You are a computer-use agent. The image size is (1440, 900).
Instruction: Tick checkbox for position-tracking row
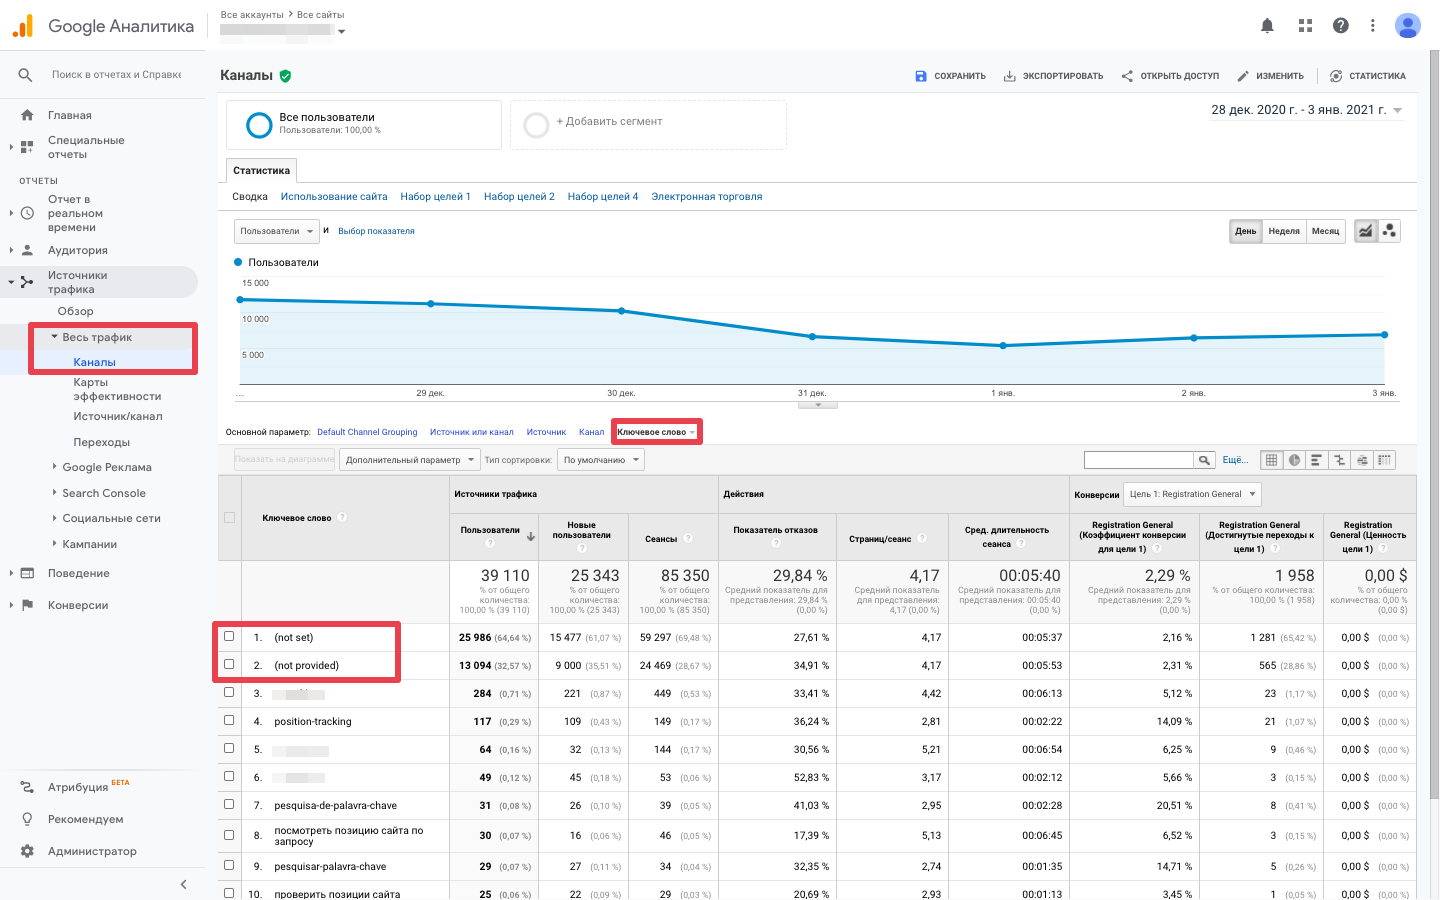click(229, 720)
